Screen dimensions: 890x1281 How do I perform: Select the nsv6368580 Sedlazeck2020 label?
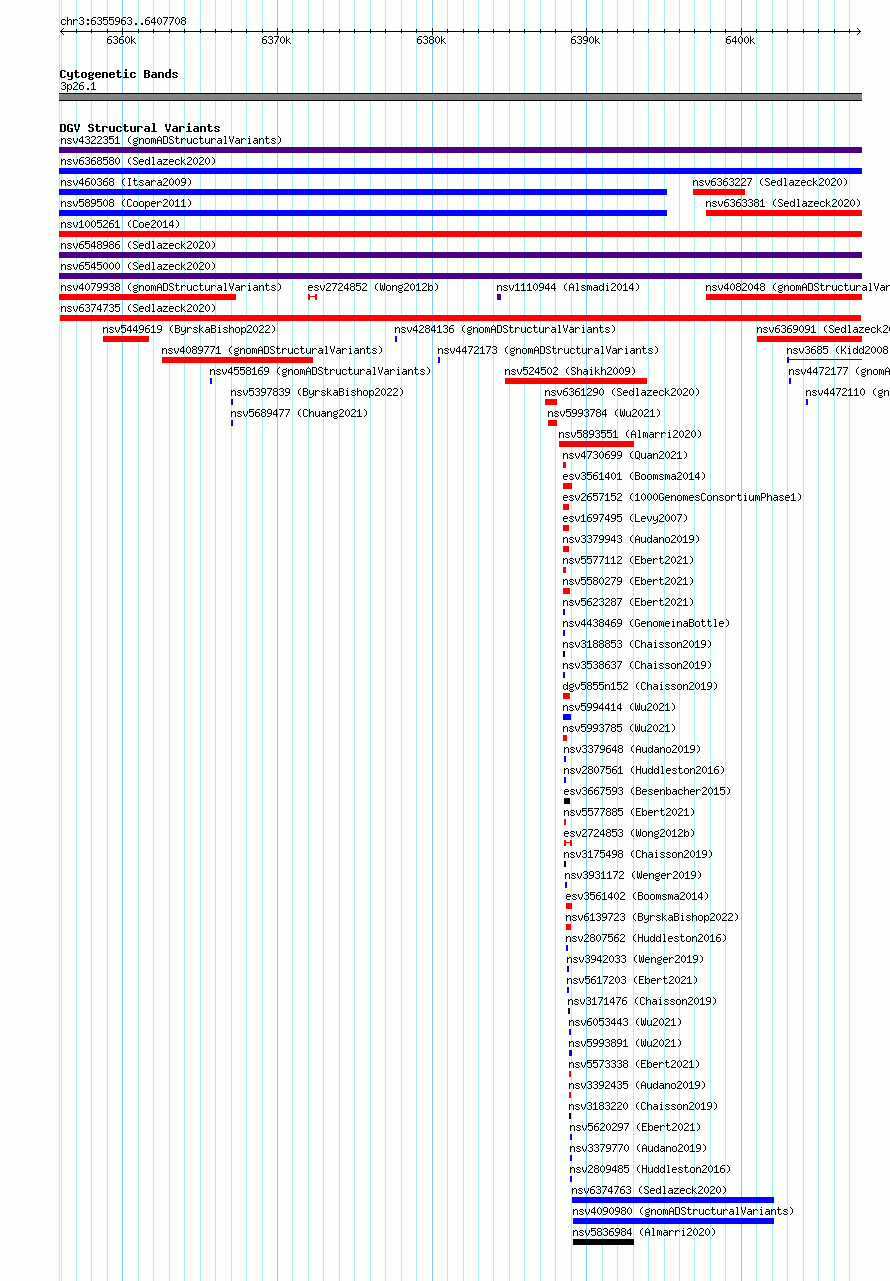(x=138, y=161)
